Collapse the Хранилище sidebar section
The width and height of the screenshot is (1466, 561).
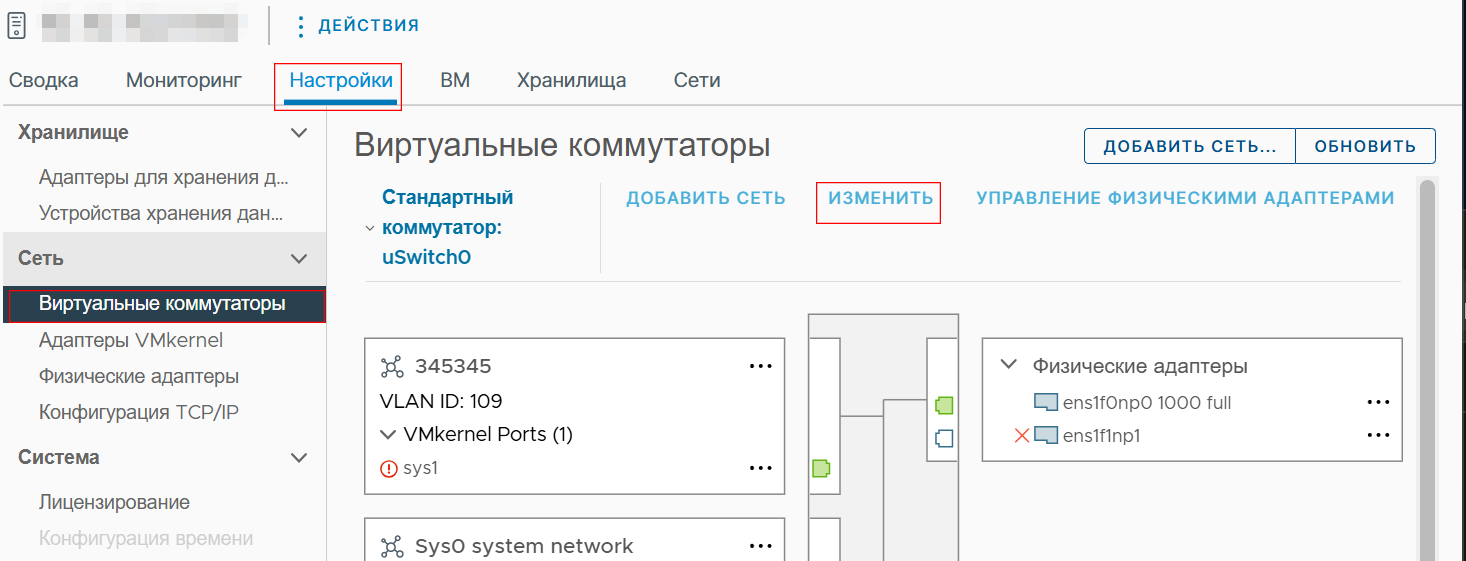tap(298, 133)
